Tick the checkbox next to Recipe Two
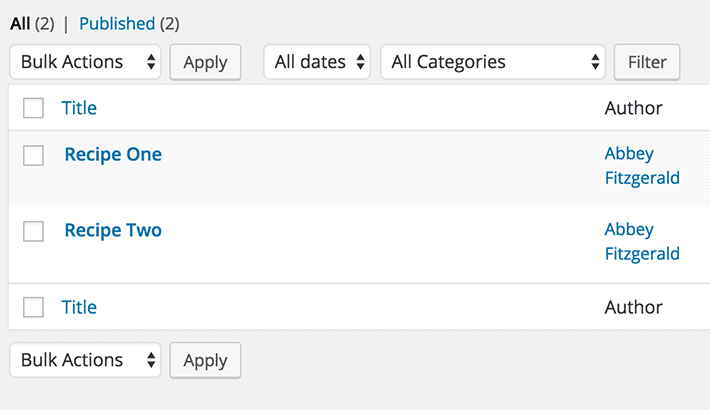The image size is (710, 410). pos(33,231)
